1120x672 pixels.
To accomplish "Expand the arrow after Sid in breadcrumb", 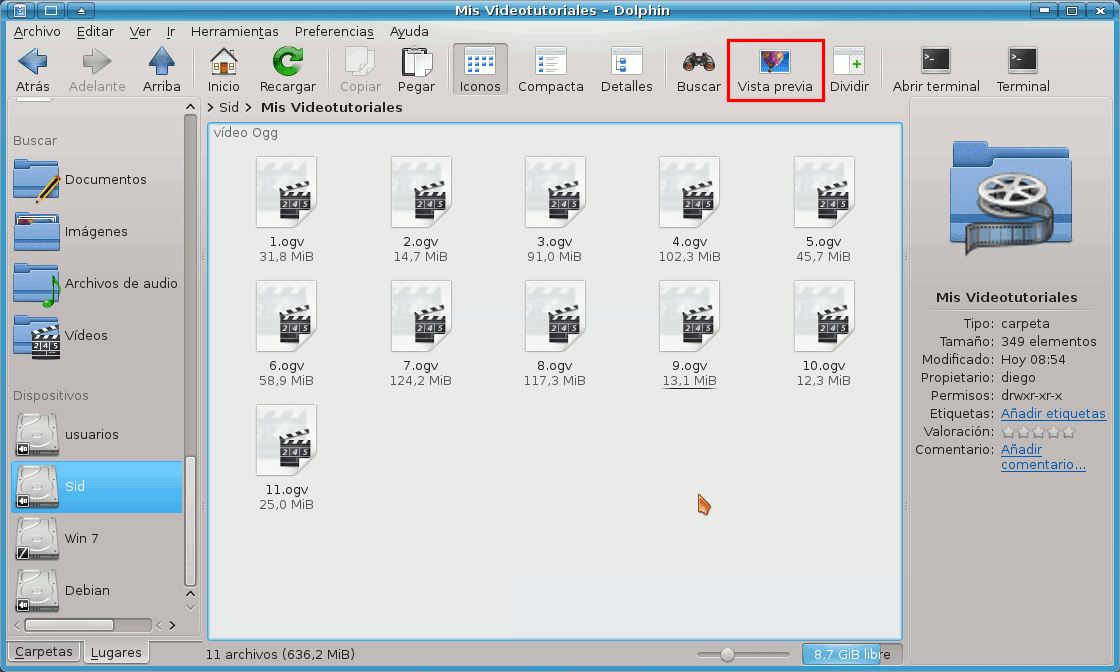I will pos(249,107).
